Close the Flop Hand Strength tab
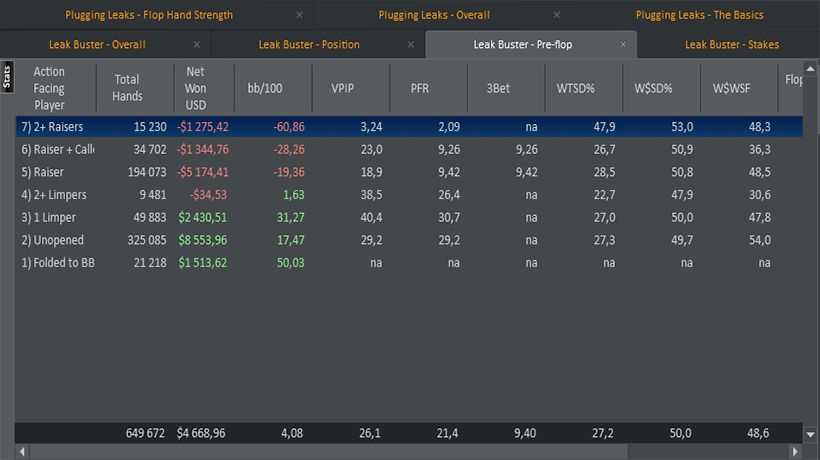This screenshot has height=460, width=820. tap(299, 15)
